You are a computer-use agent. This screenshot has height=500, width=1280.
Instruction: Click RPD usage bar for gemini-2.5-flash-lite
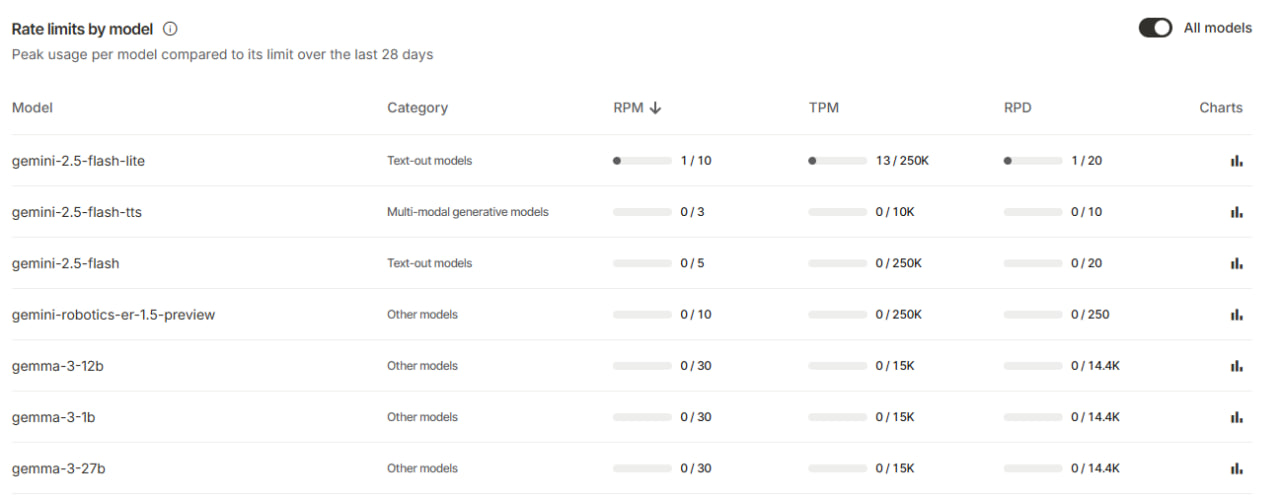point(1033,160)
